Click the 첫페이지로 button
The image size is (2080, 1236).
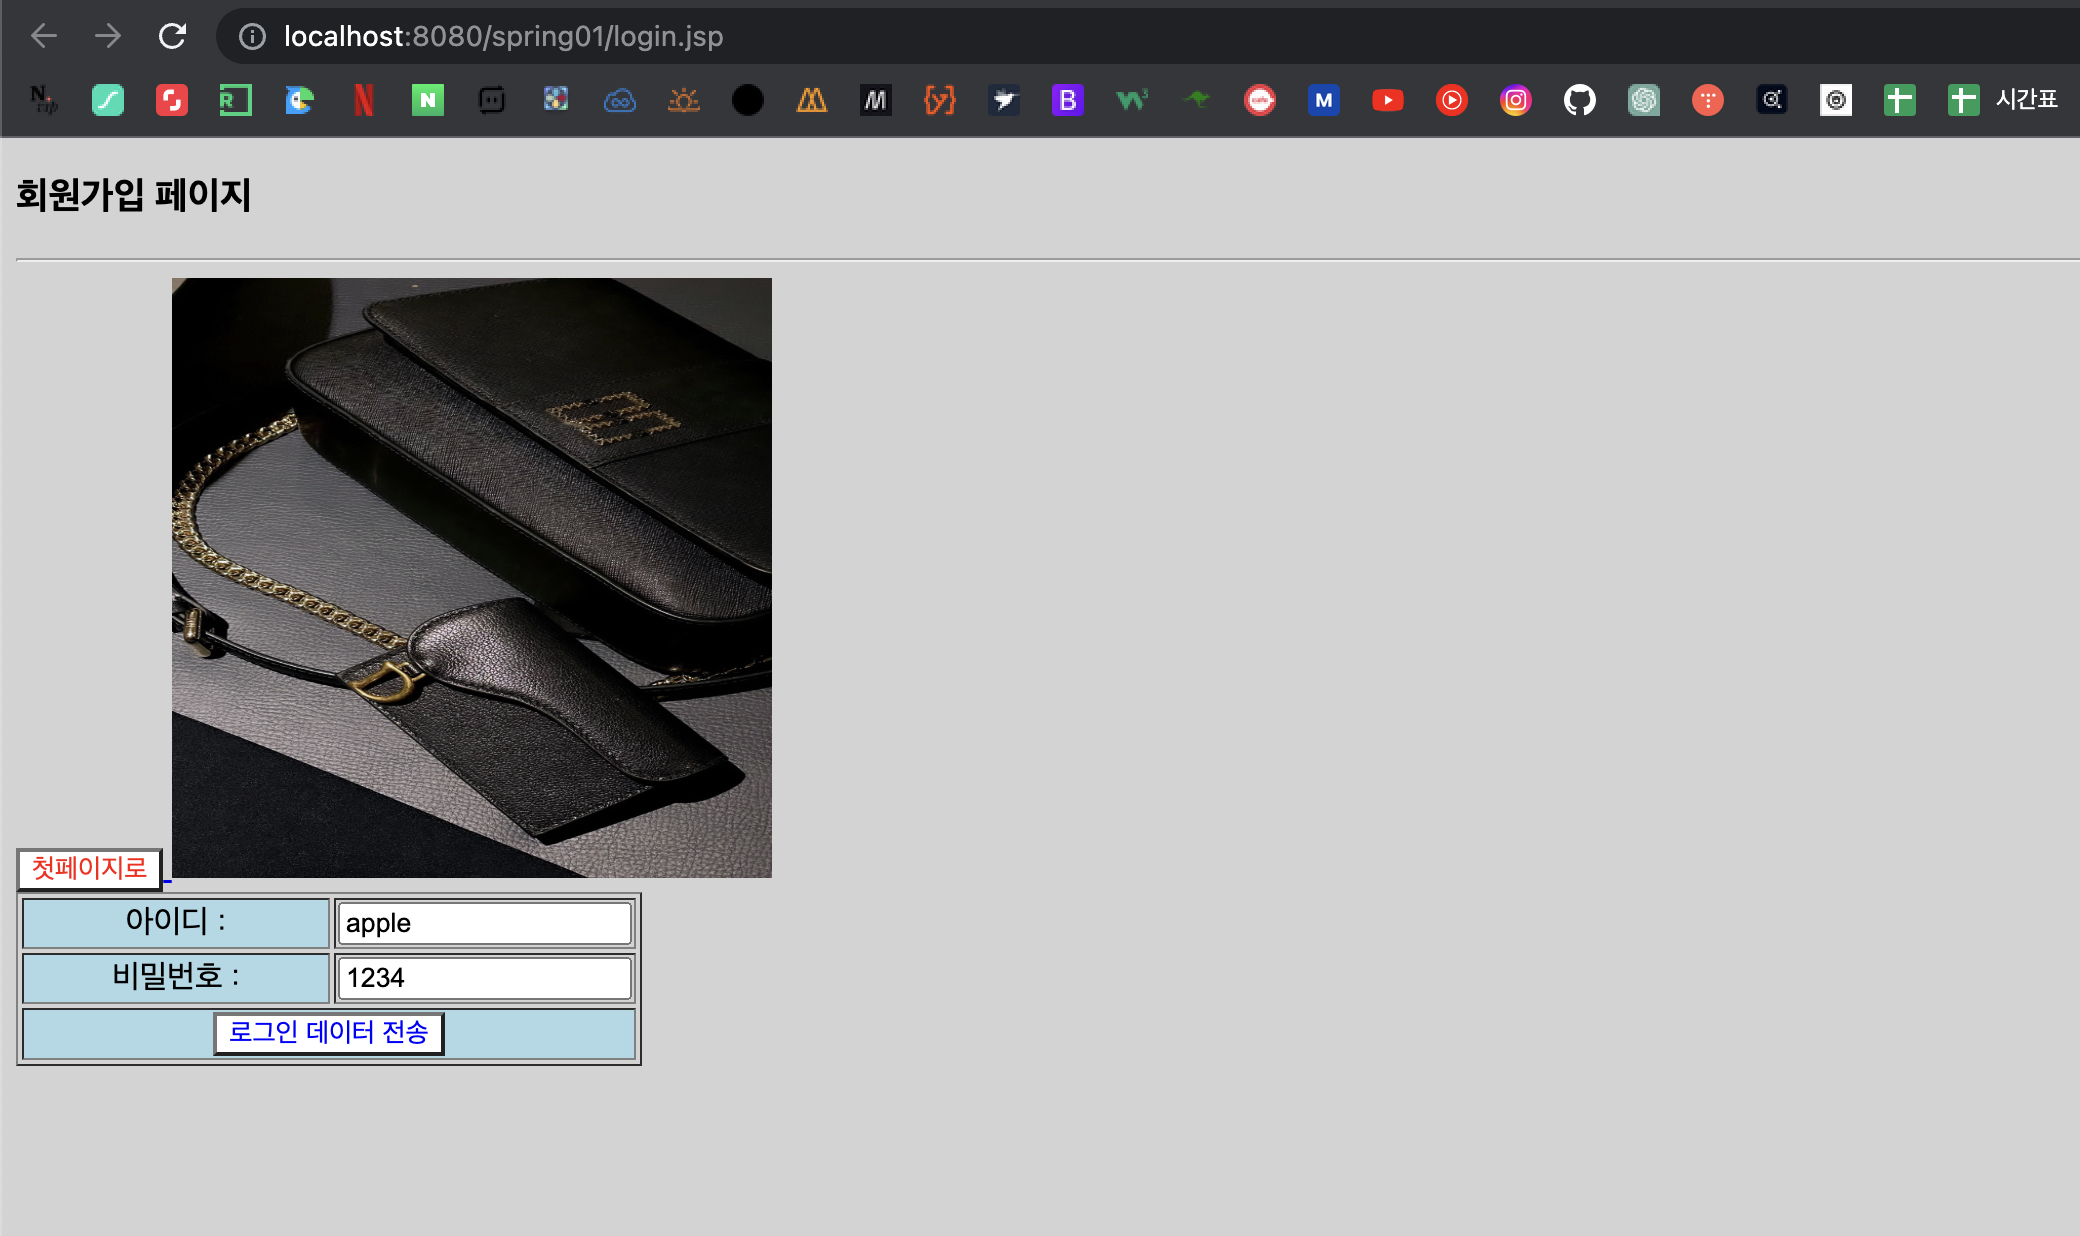89,868
